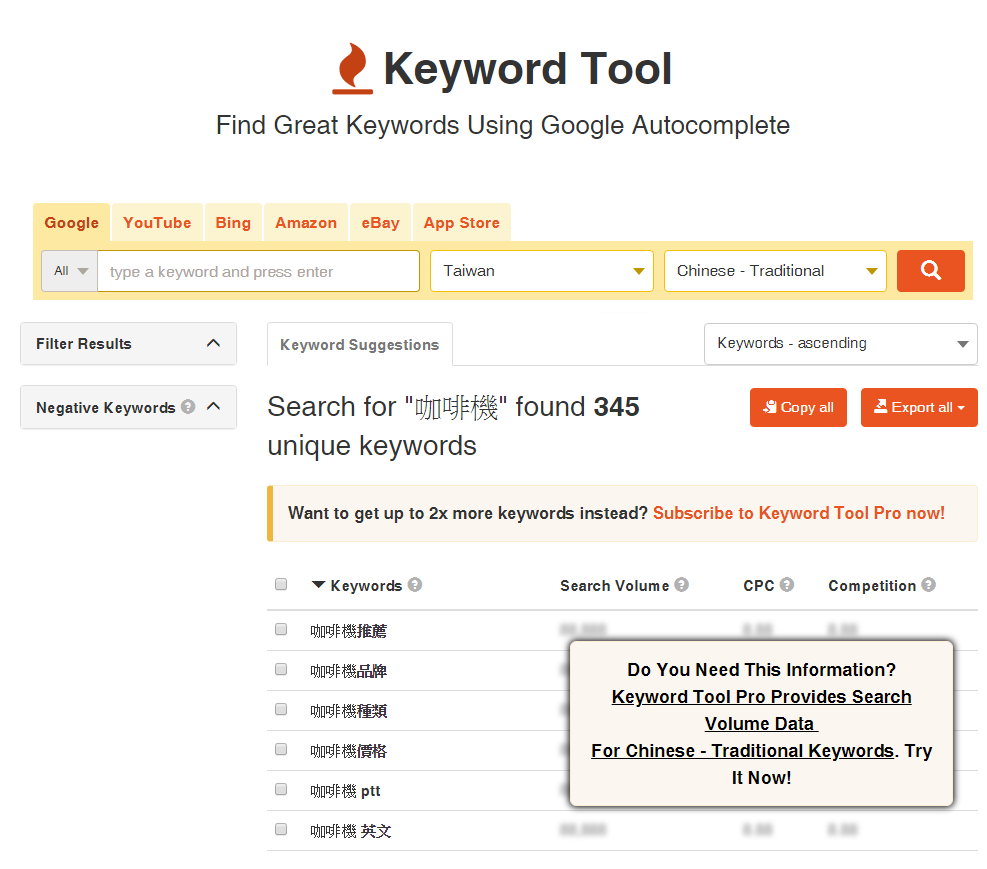Collapse the Negative Keywords panel

tap(213, 406)
